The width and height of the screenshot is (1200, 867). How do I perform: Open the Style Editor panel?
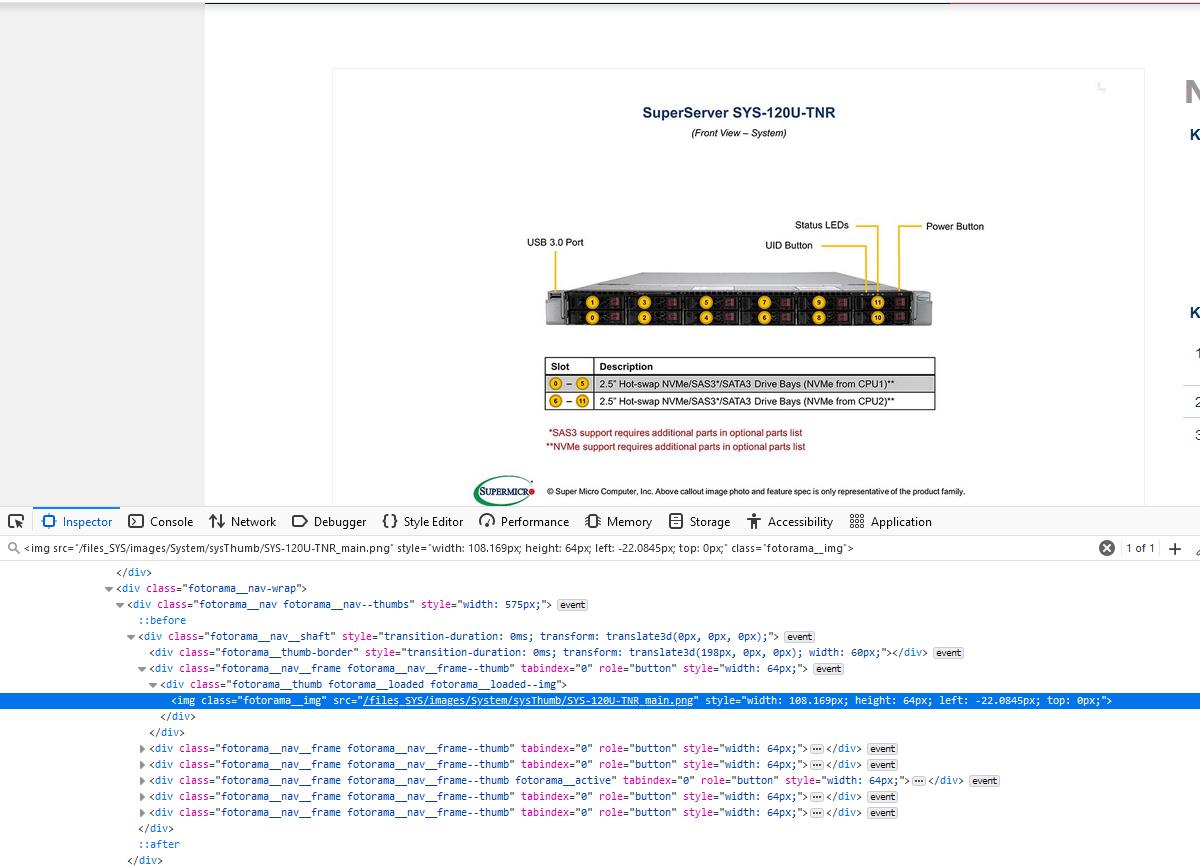[x=423, y=521]
